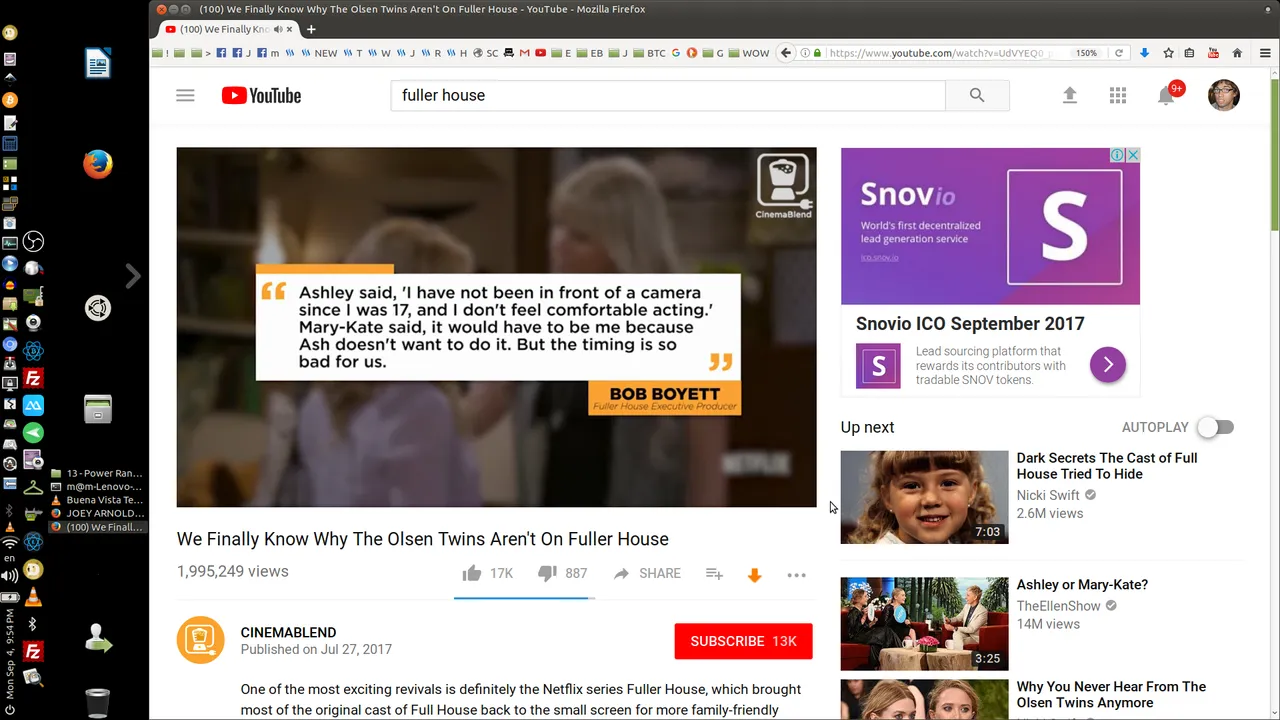Image resolution: width=1280 pixels, height=720 pixels.
Task: Switch to the 'JOEY ARNOLD...' window entry
Action: (x=97, y=513)
